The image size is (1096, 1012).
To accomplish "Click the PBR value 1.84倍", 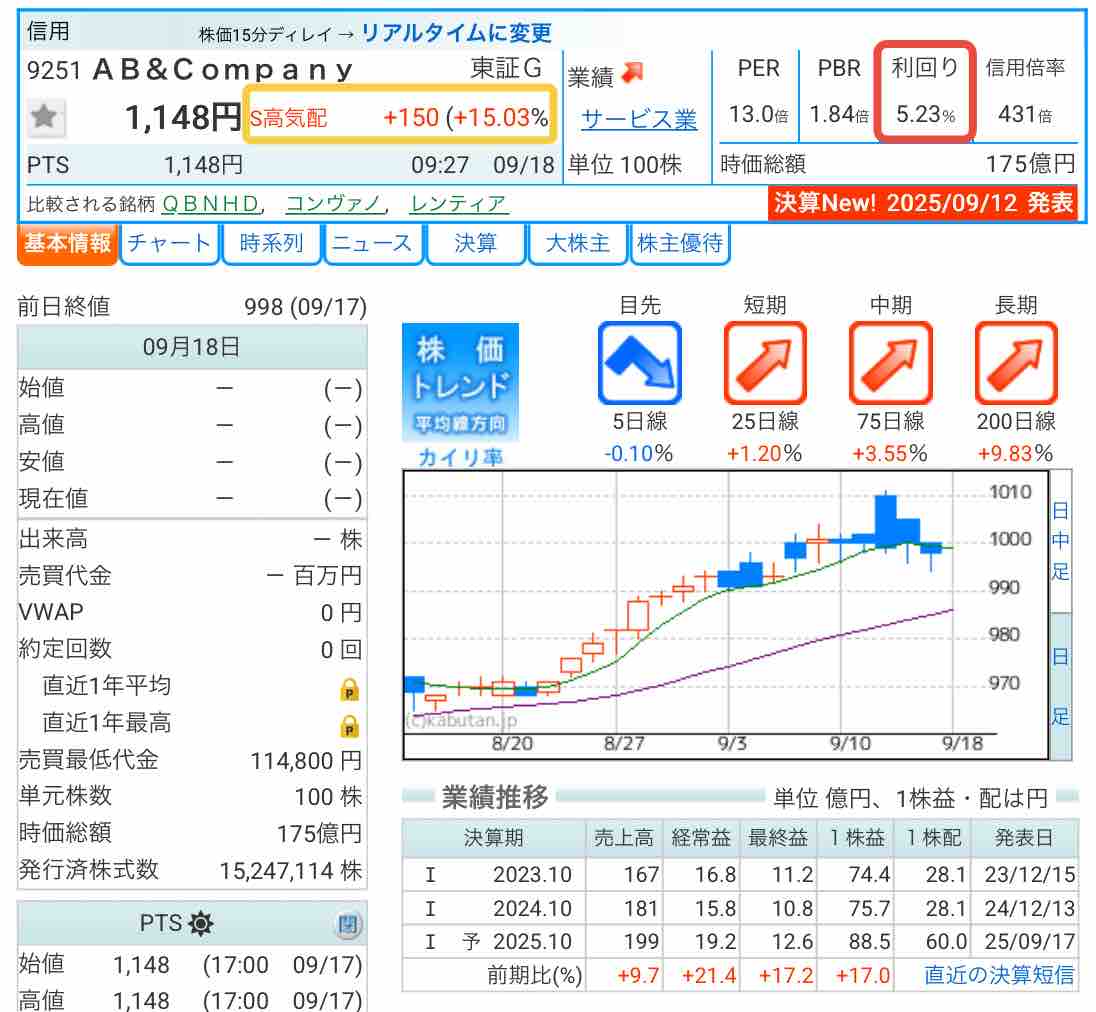I will click(x=839, y=114).
